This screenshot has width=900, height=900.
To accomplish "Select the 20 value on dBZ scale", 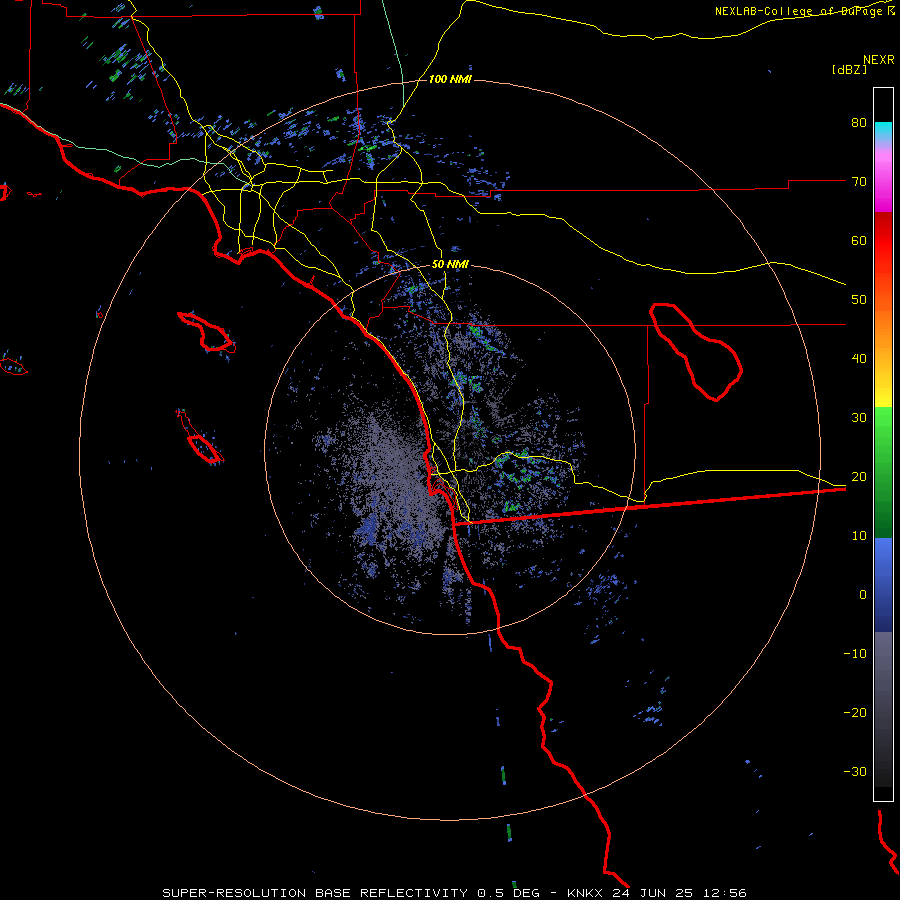I will click(x=859, y=477).
